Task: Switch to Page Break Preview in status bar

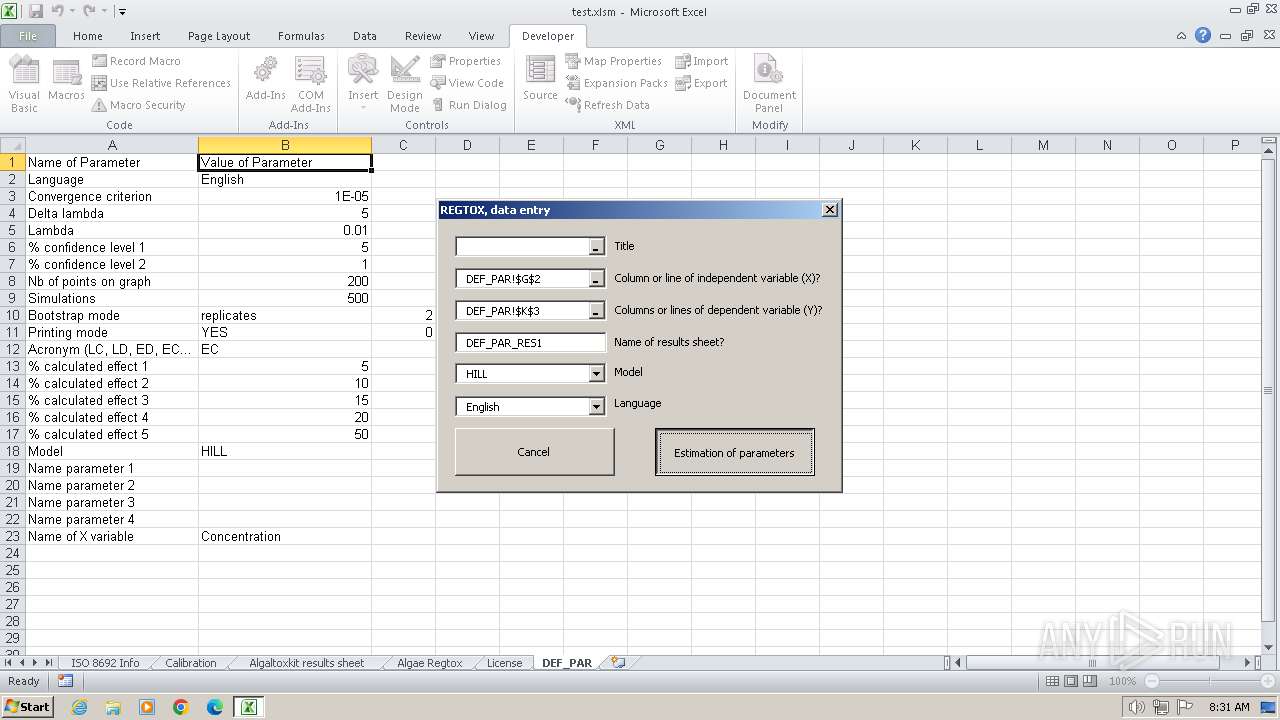Action: point(1090,681)
